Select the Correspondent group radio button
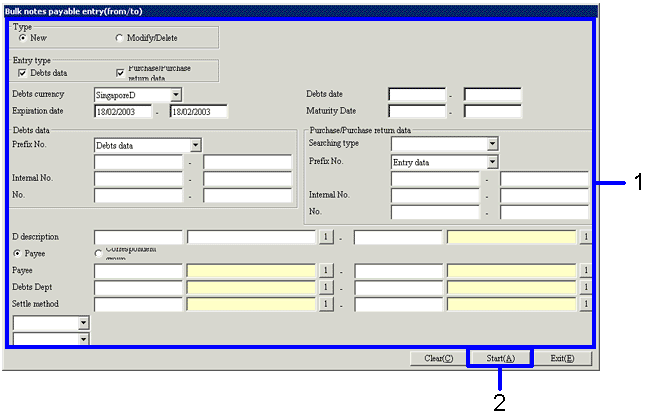656x420 pixels. (x=98, y=254)
